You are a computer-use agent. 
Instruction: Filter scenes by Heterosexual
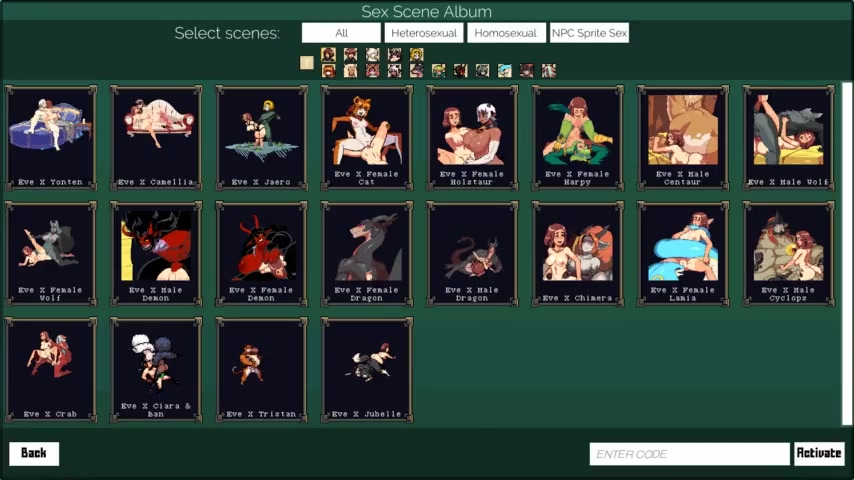423,33
